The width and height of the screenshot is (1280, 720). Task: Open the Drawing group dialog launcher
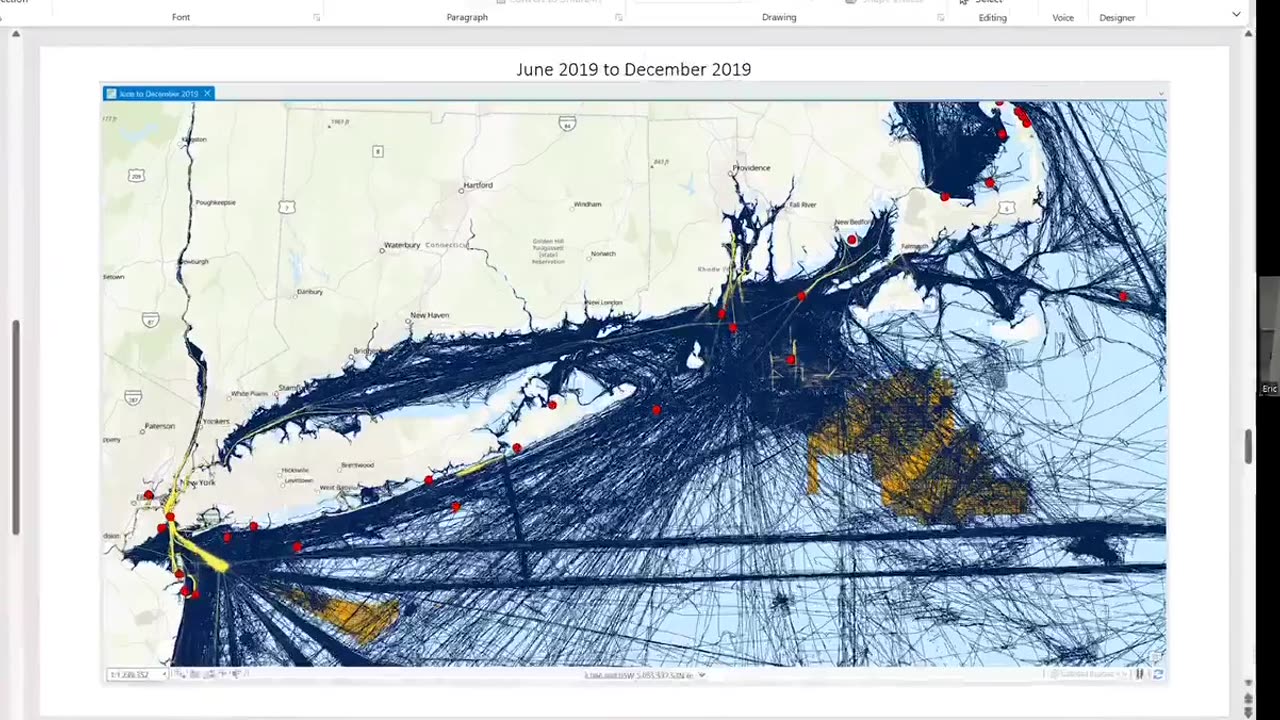point(940,17)
